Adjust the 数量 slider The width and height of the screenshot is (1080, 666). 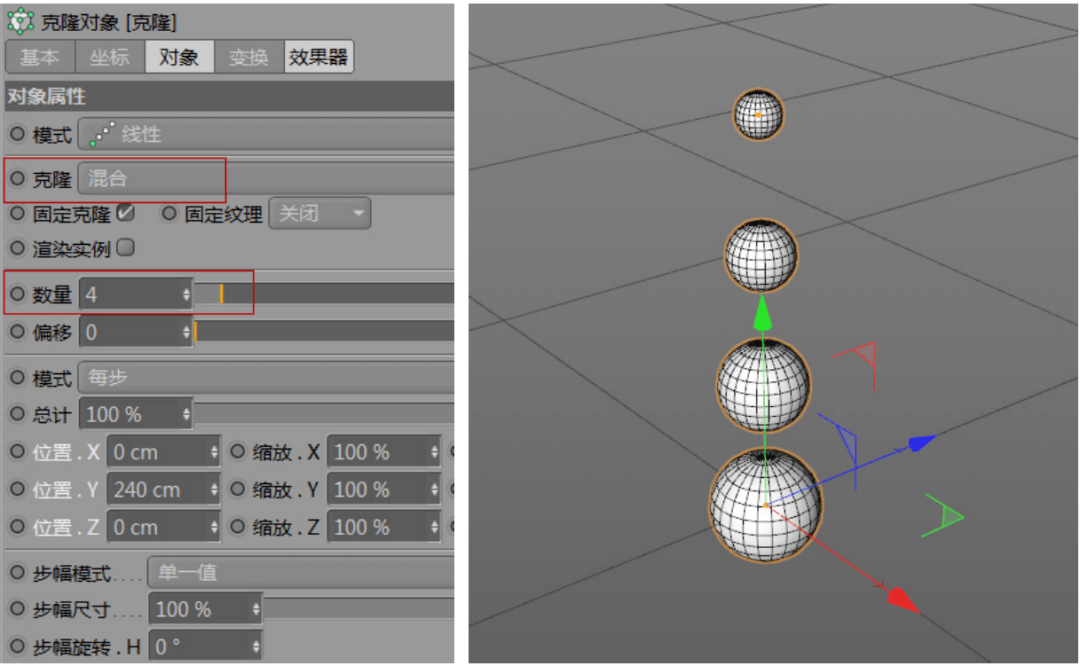tap(324, 294)
